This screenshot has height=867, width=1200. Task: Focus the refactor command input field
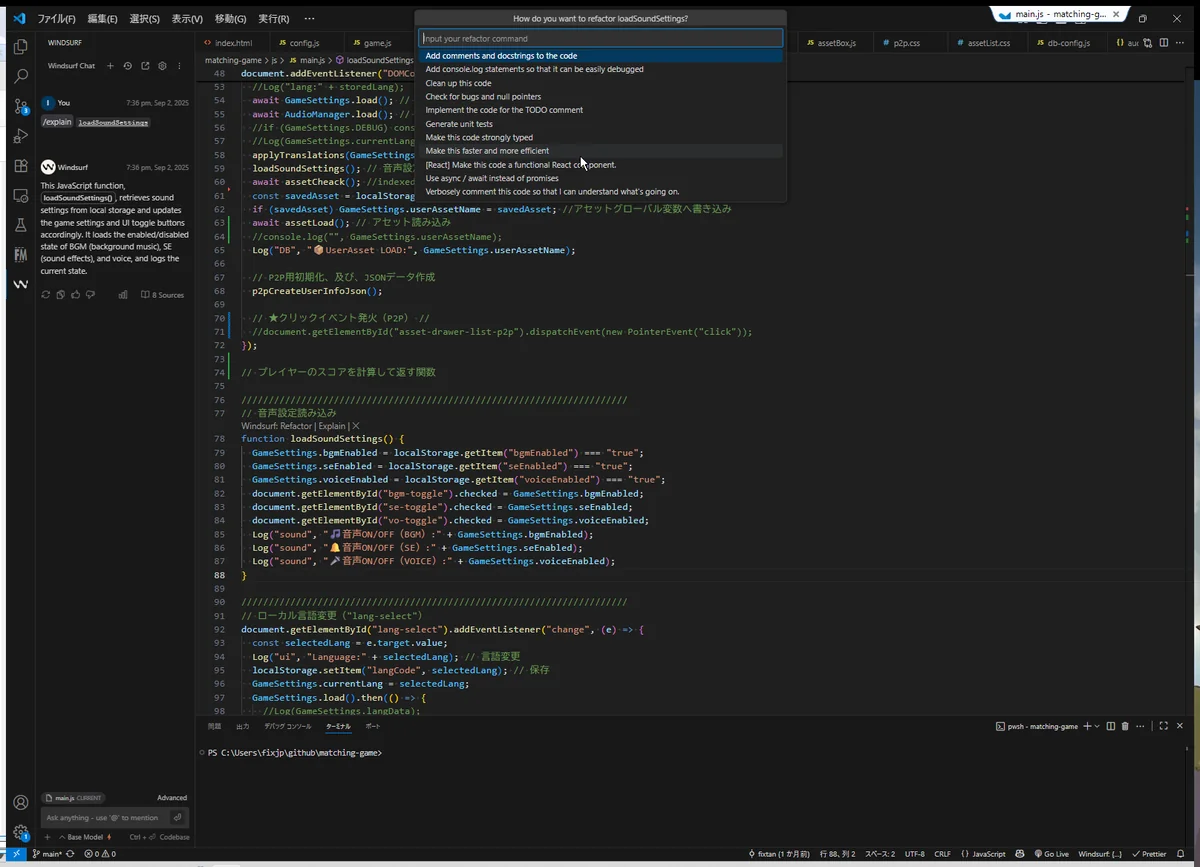click(600, 39)
